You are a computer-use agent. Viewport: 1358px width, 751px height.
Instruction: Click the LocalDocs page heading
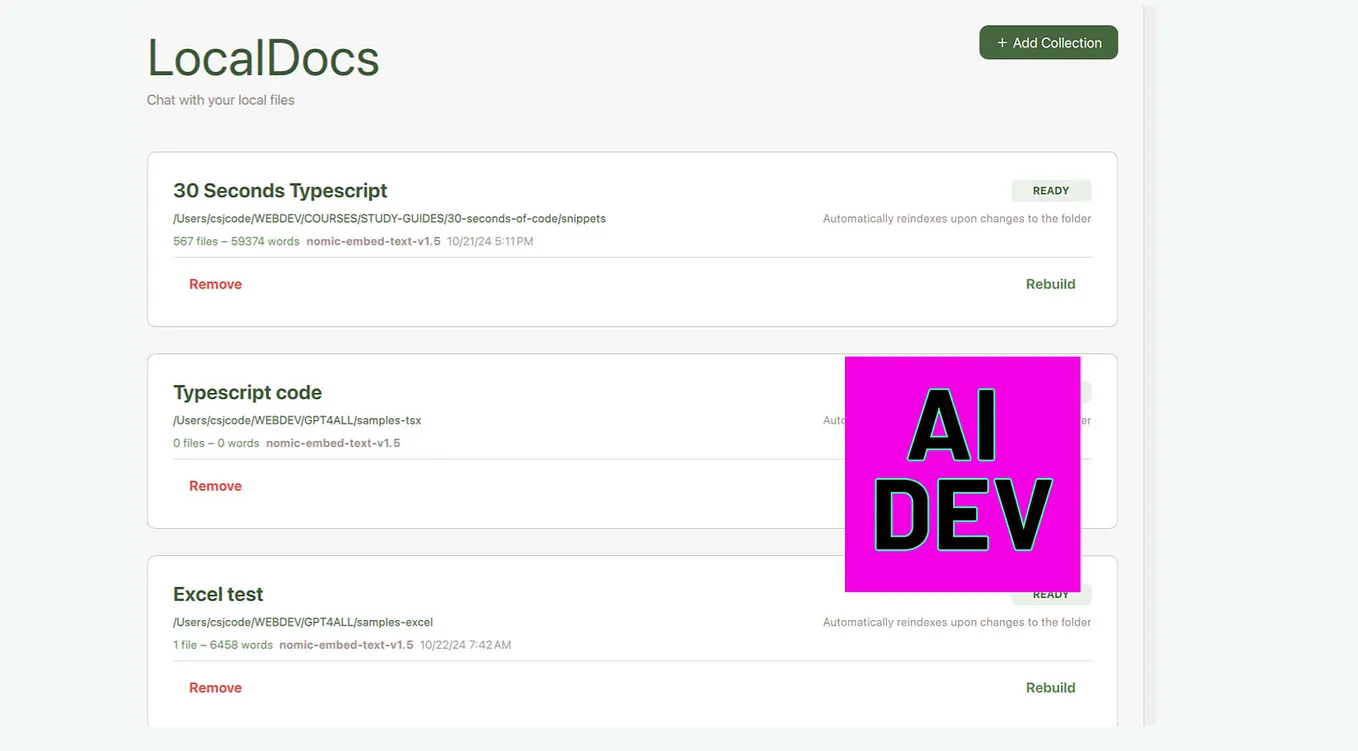pyautogui.click(x=263, y=57)
